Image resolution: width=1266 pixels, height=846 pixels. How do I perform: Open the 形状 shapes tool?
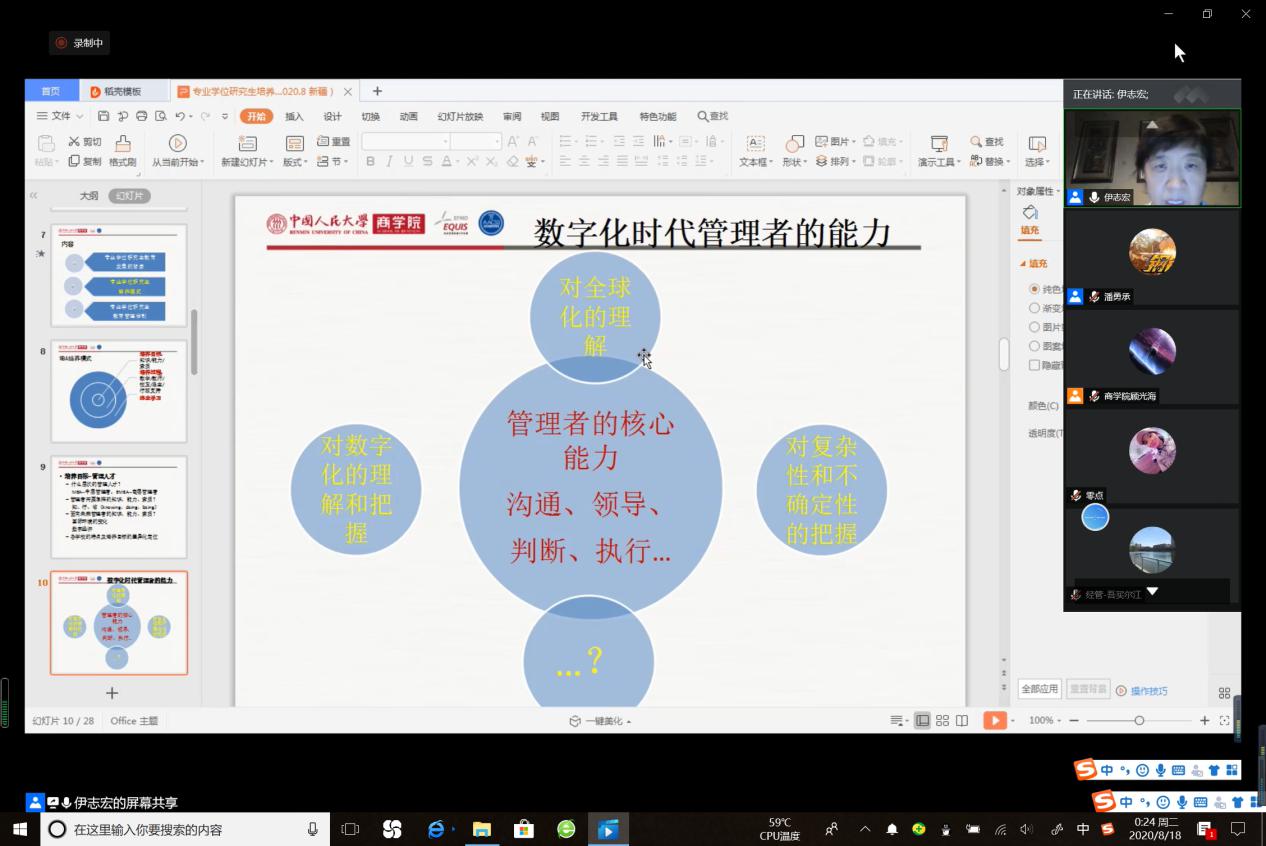(x=794, y=144)
